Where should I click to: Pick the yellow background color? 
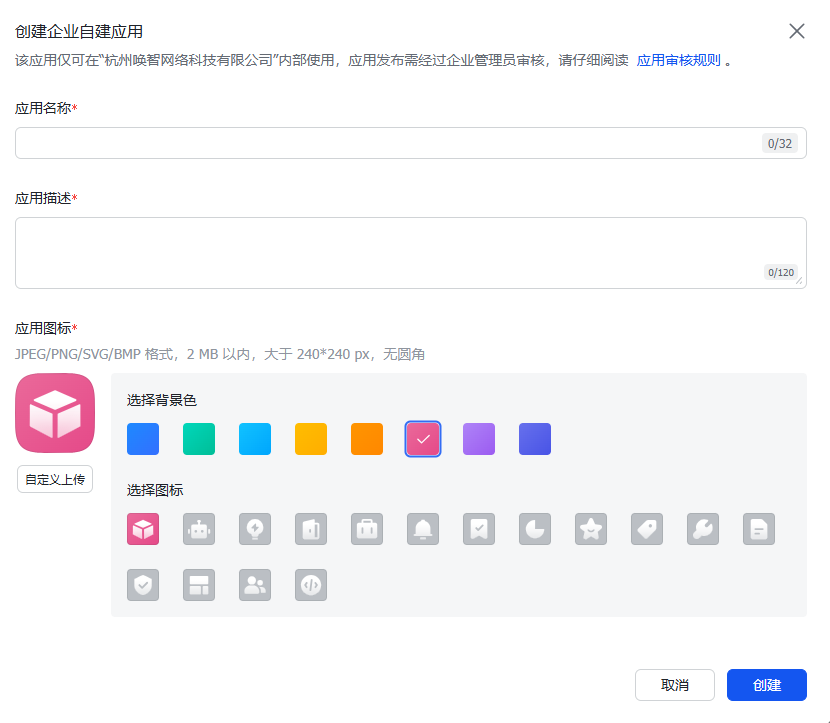coord(311,439)
